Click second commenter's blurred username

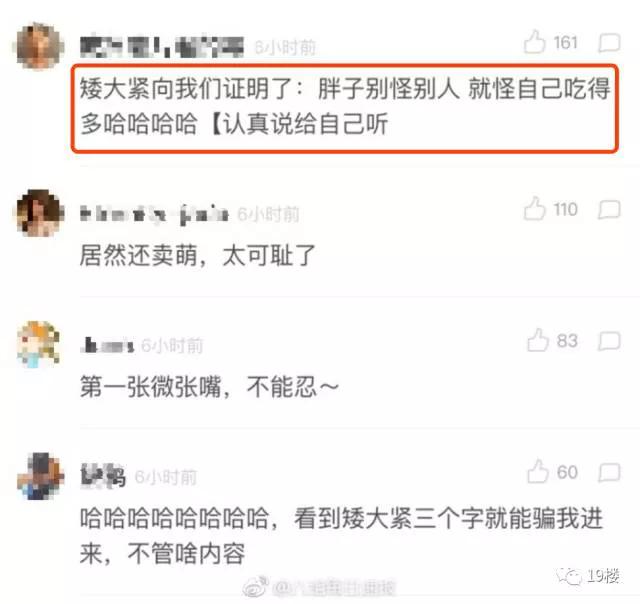pos(154,214)
